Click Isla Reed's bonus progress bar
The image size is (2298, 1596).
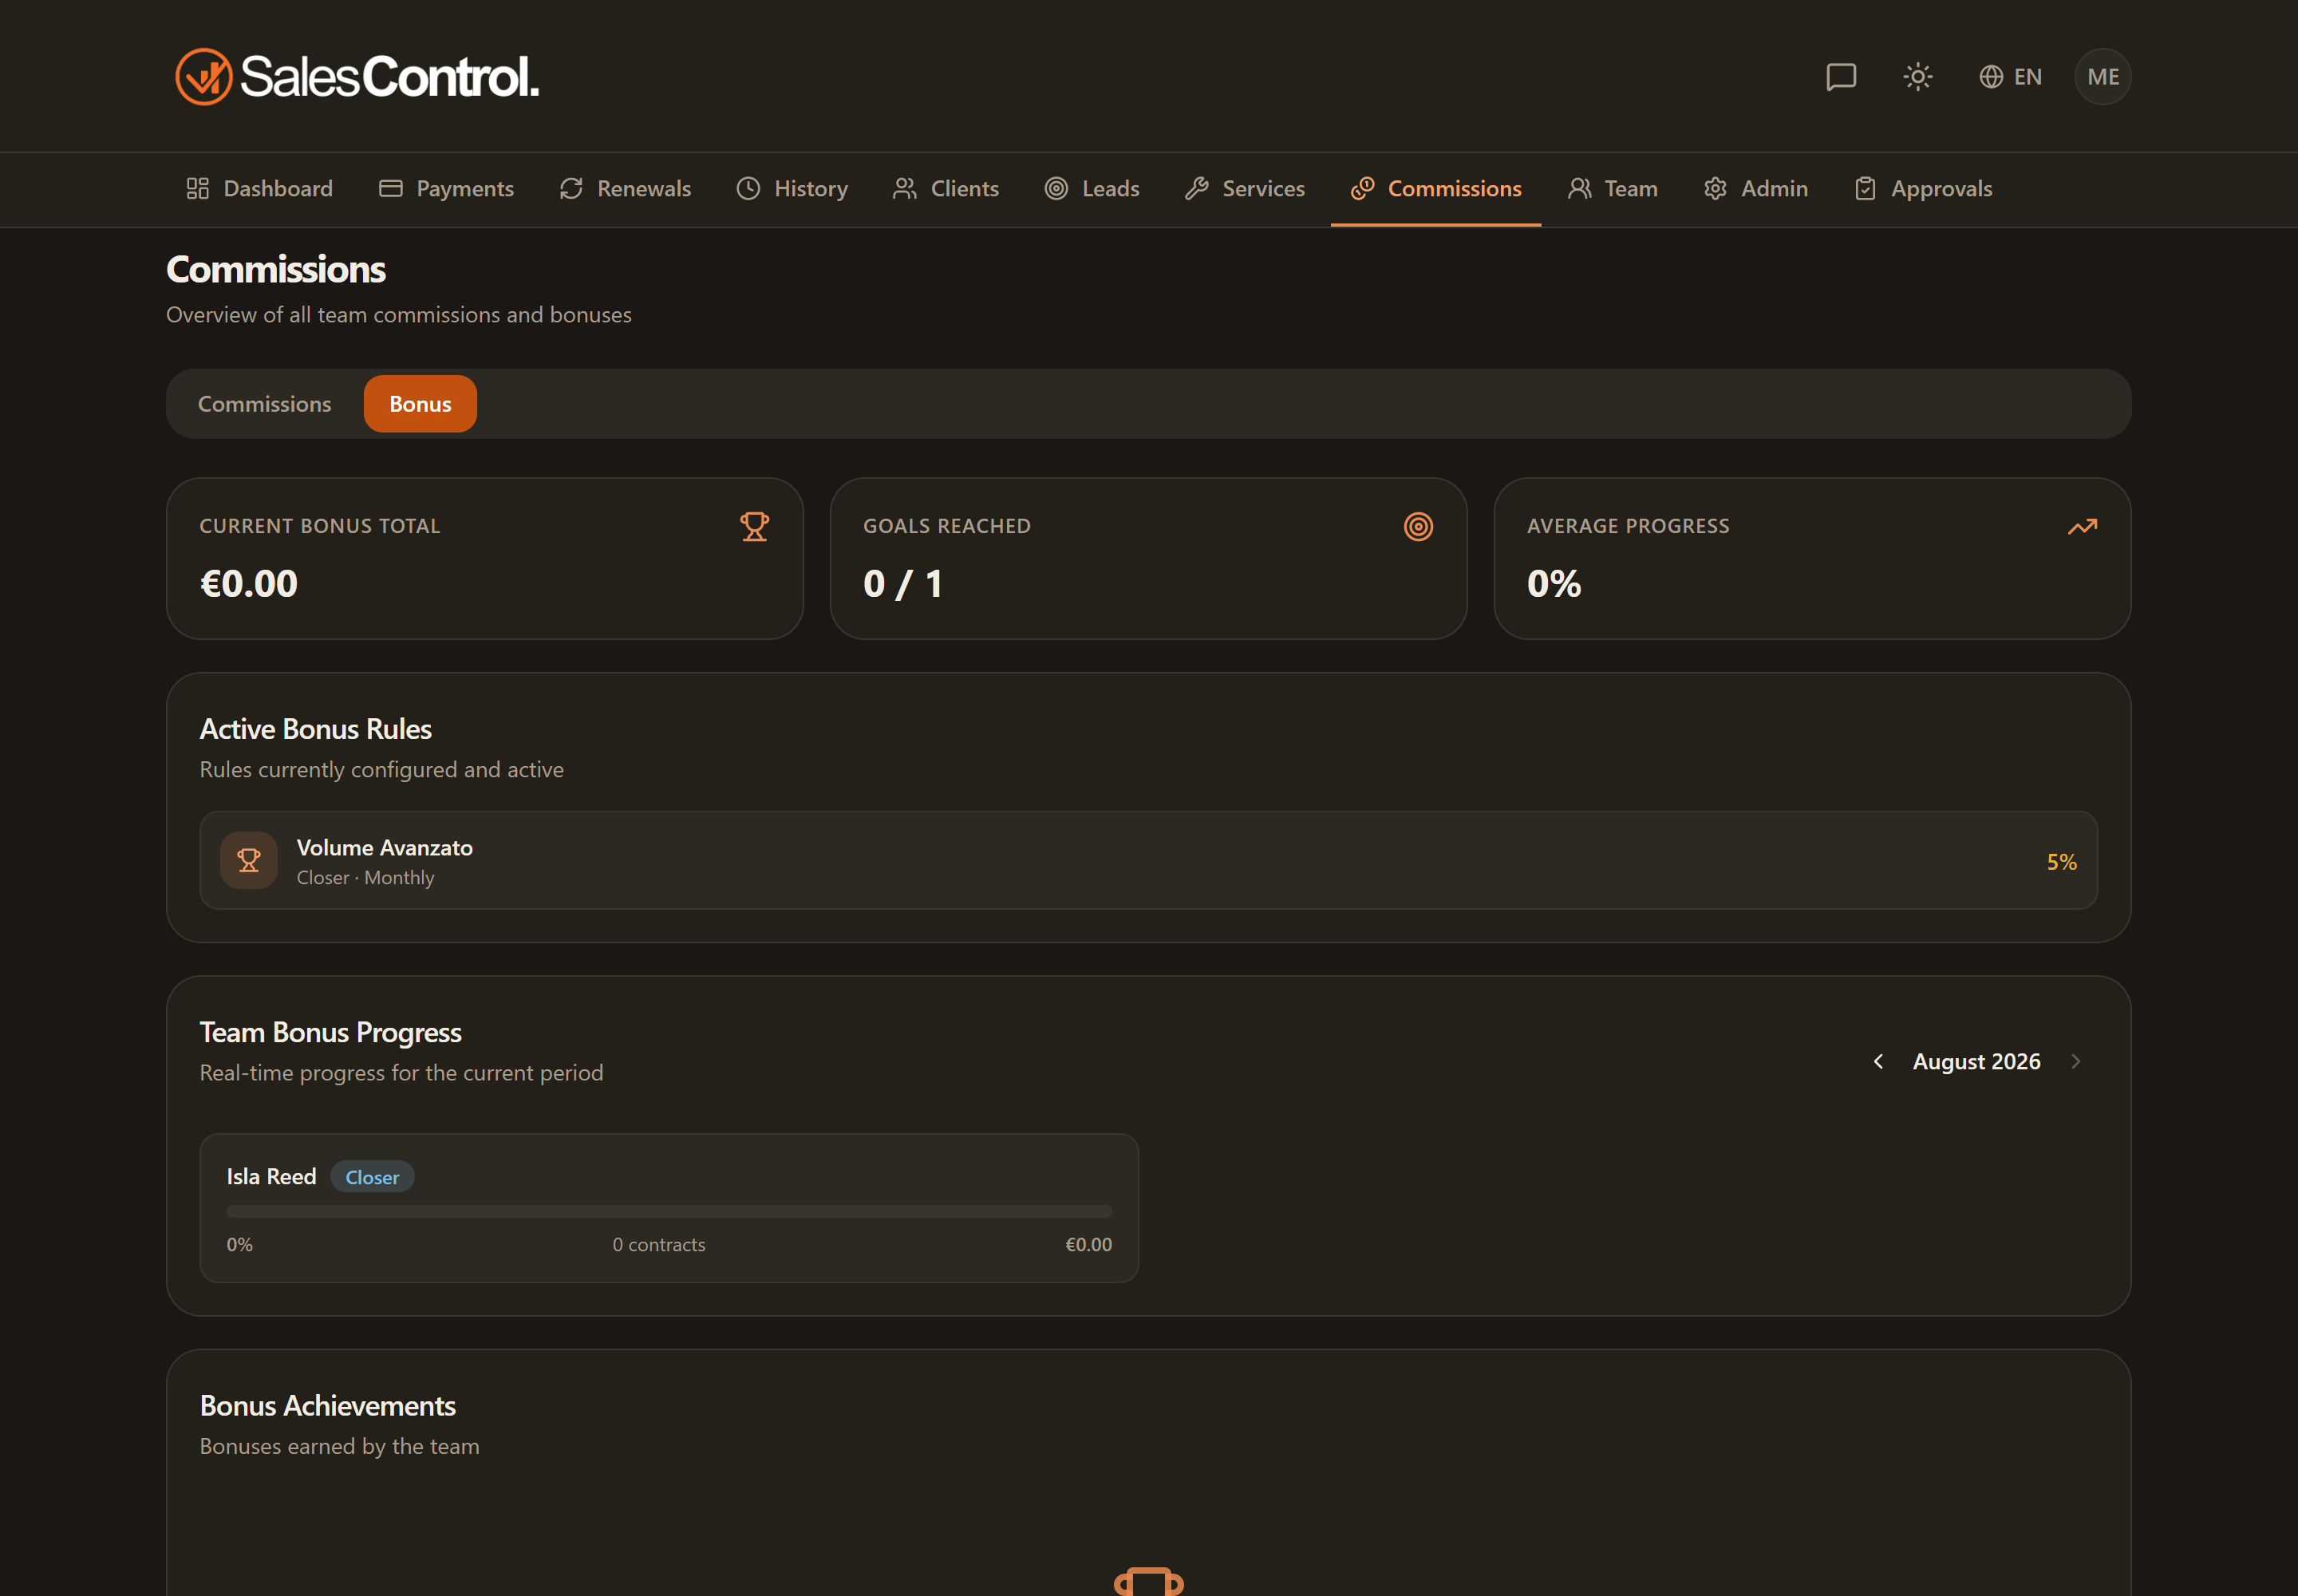click(669, 1211)
